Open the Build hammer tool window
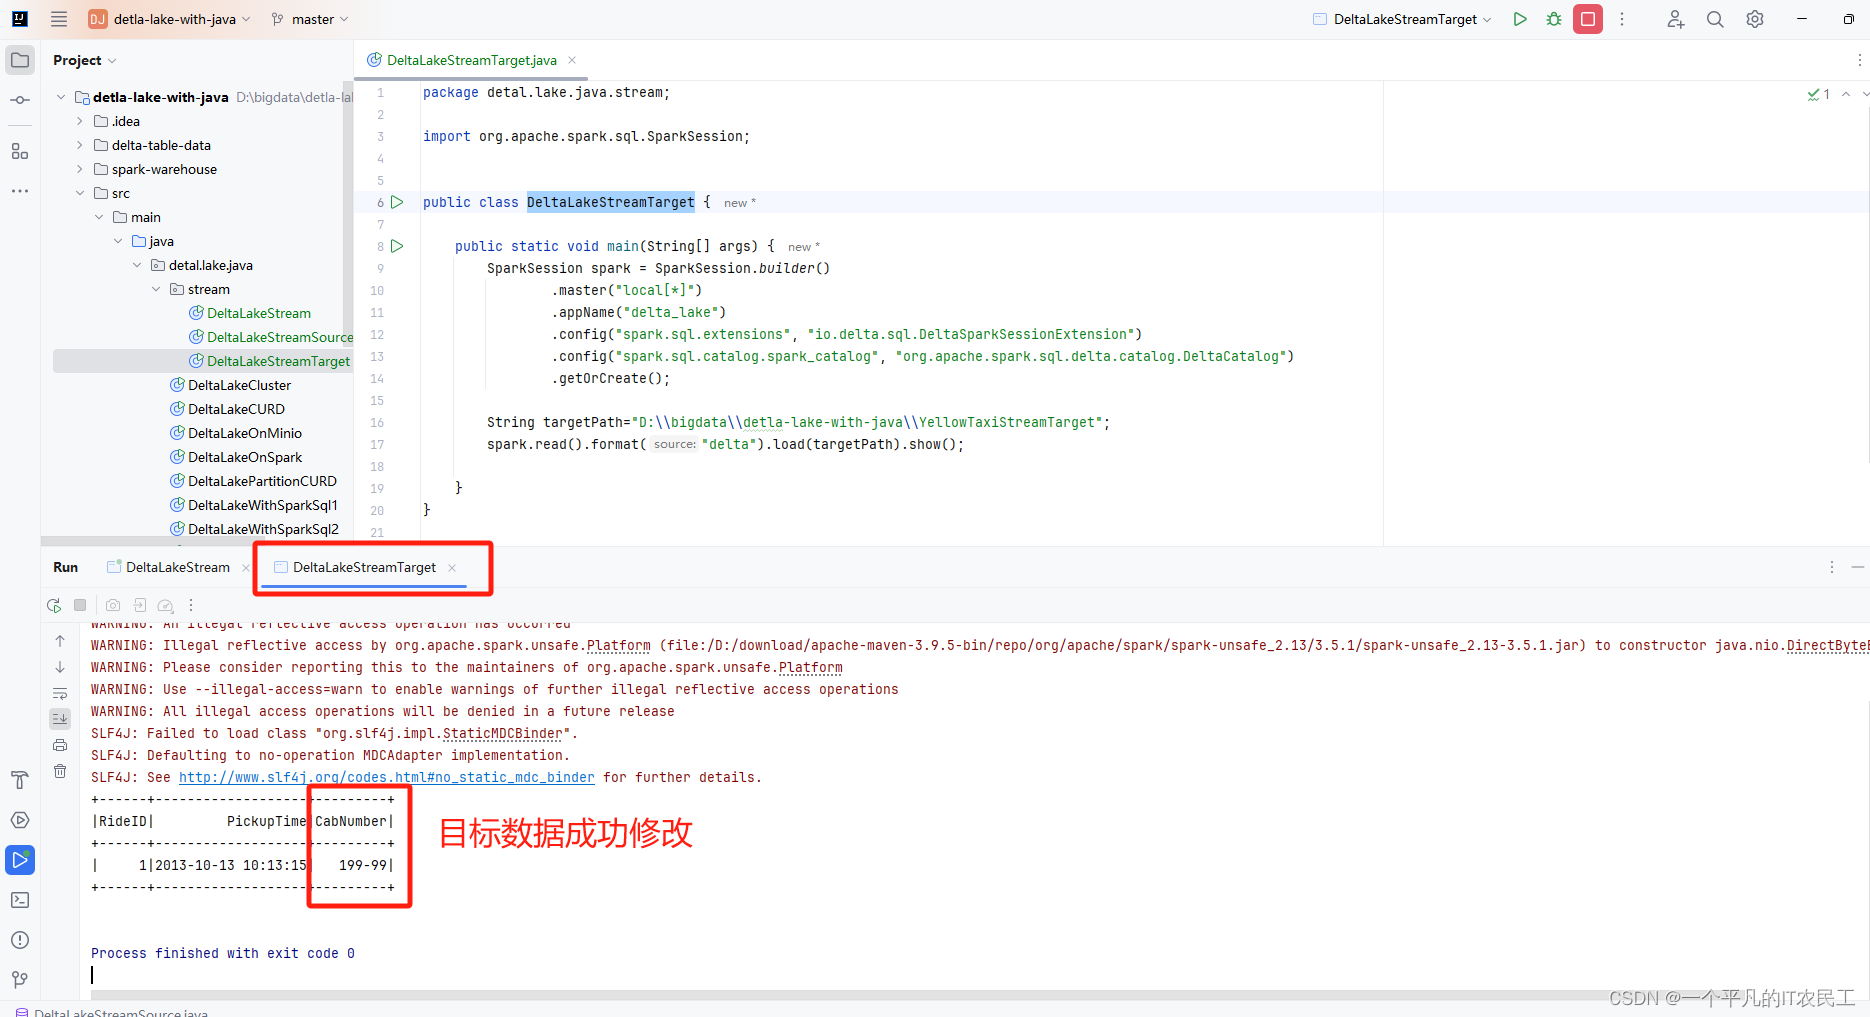Image resolution: width=1870 pixels, height=1017 pixels. click(20, 780)
